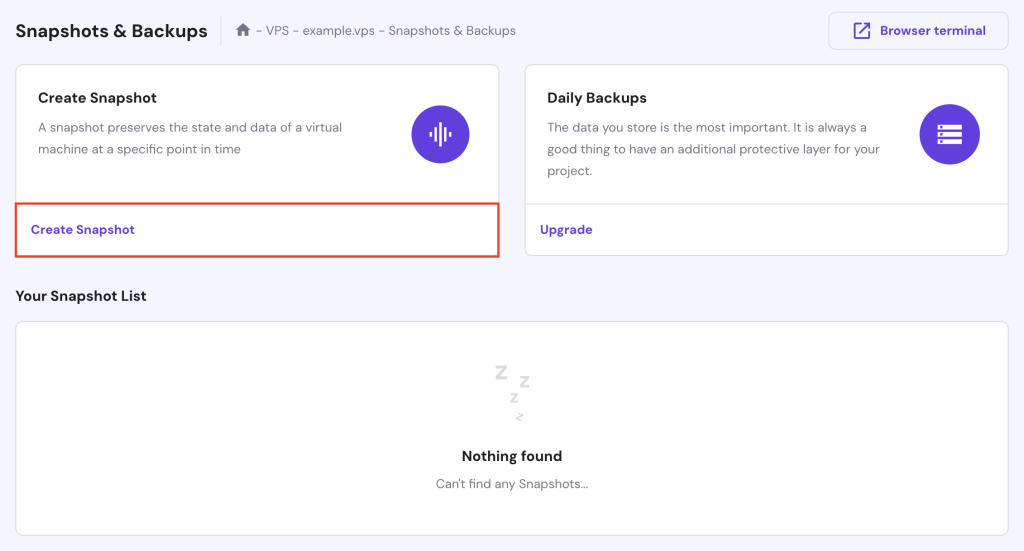
Task: Click the Snapshots & Backups page title
Action: tap(111, 31)
